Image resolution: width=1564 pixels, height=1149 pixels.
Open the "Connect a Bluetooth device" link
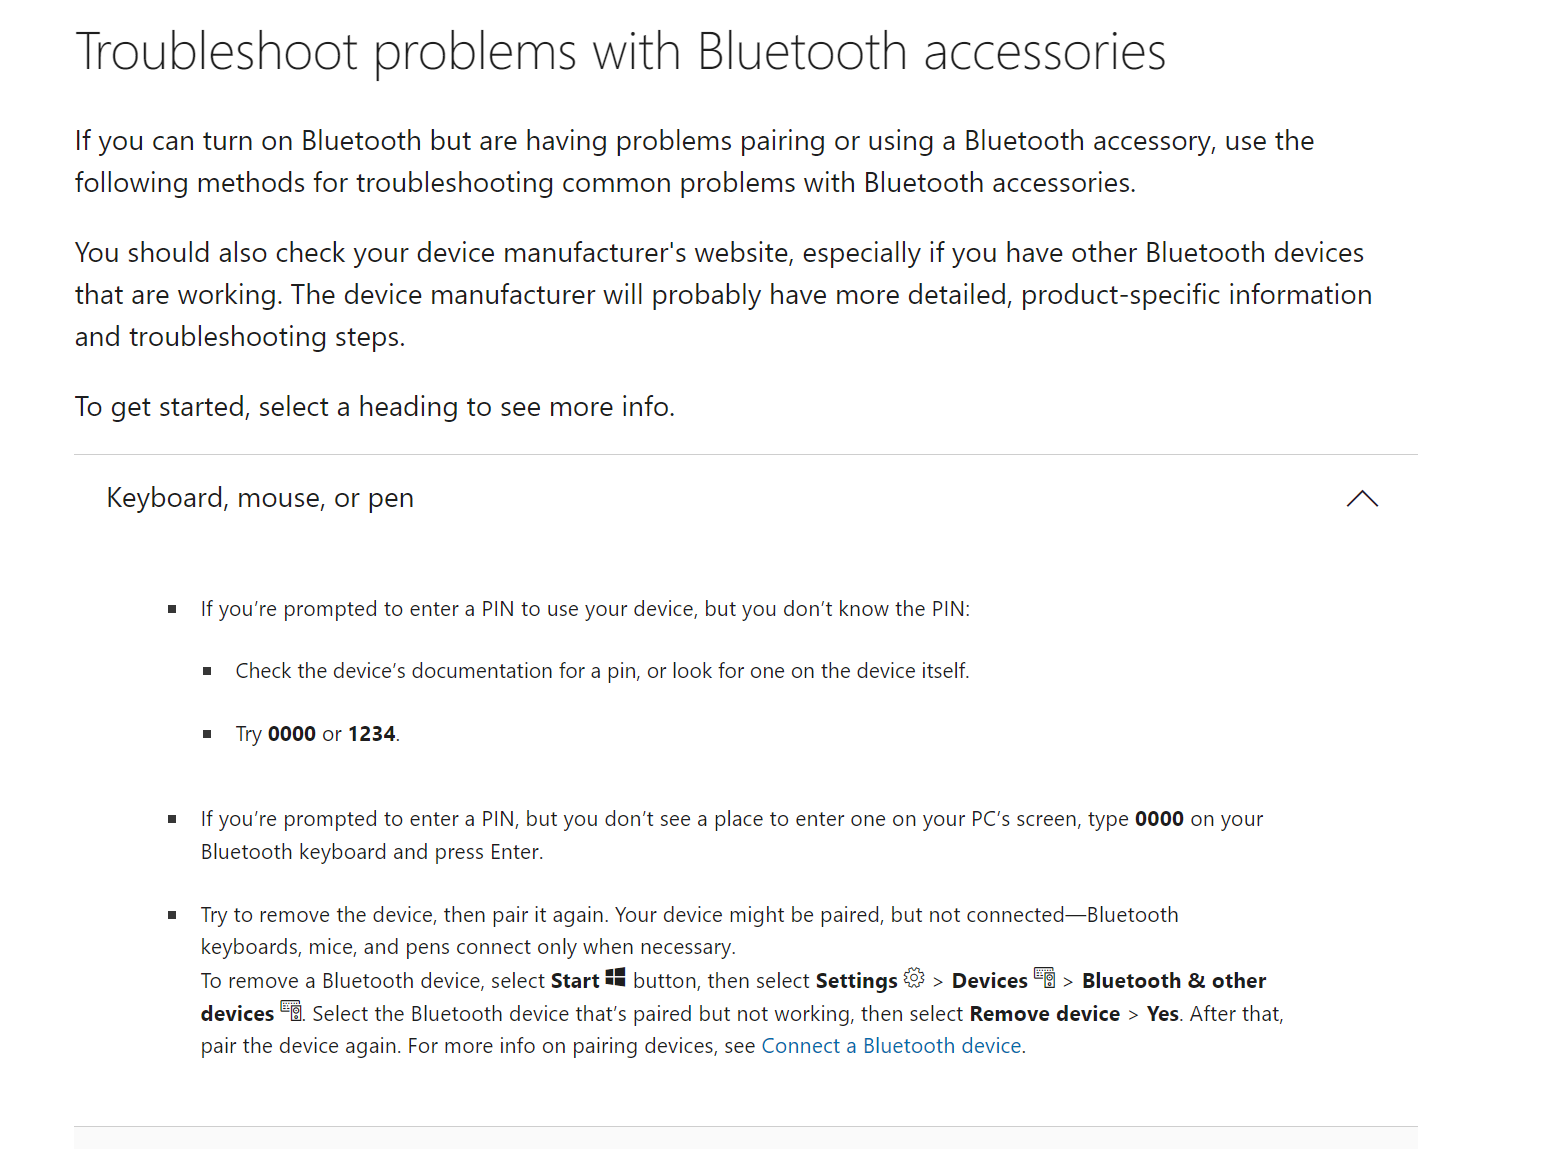click(891, 1046)
